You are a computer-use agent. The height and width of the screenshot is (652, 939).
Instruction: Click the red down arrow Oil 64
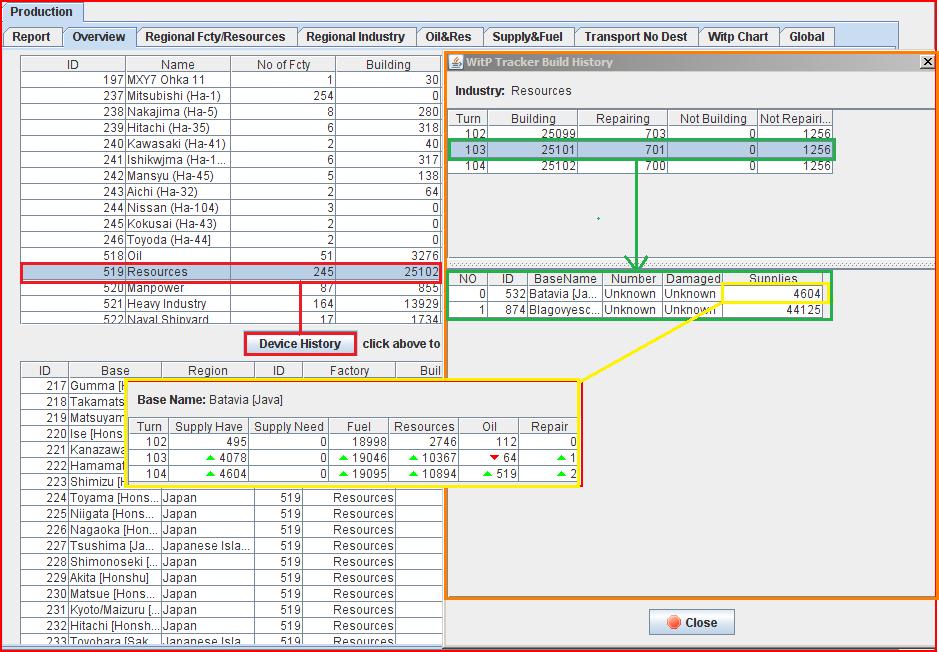pos(494,457)
